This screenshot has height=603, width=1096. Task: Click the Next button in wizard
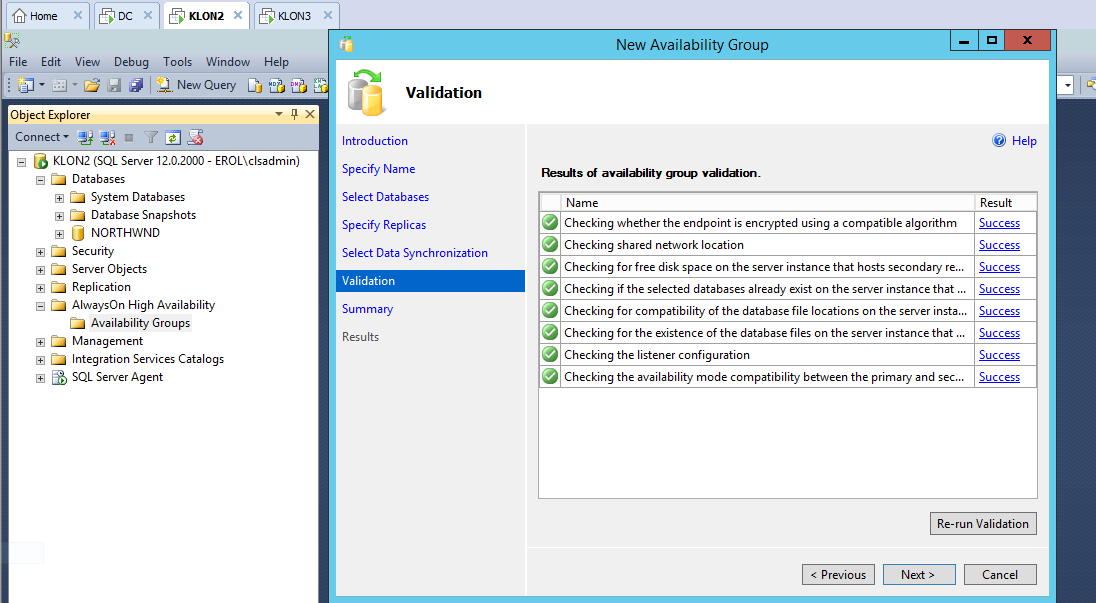(x=917, y=575)
